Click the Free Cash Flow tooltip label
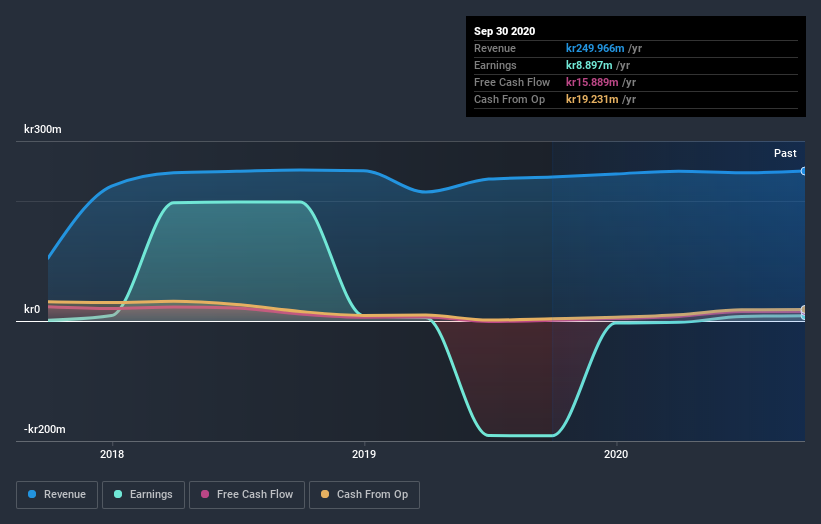Image resolution: width=821 pixels, height=524 pixels. pyautogui.click(x=512, y=82)
